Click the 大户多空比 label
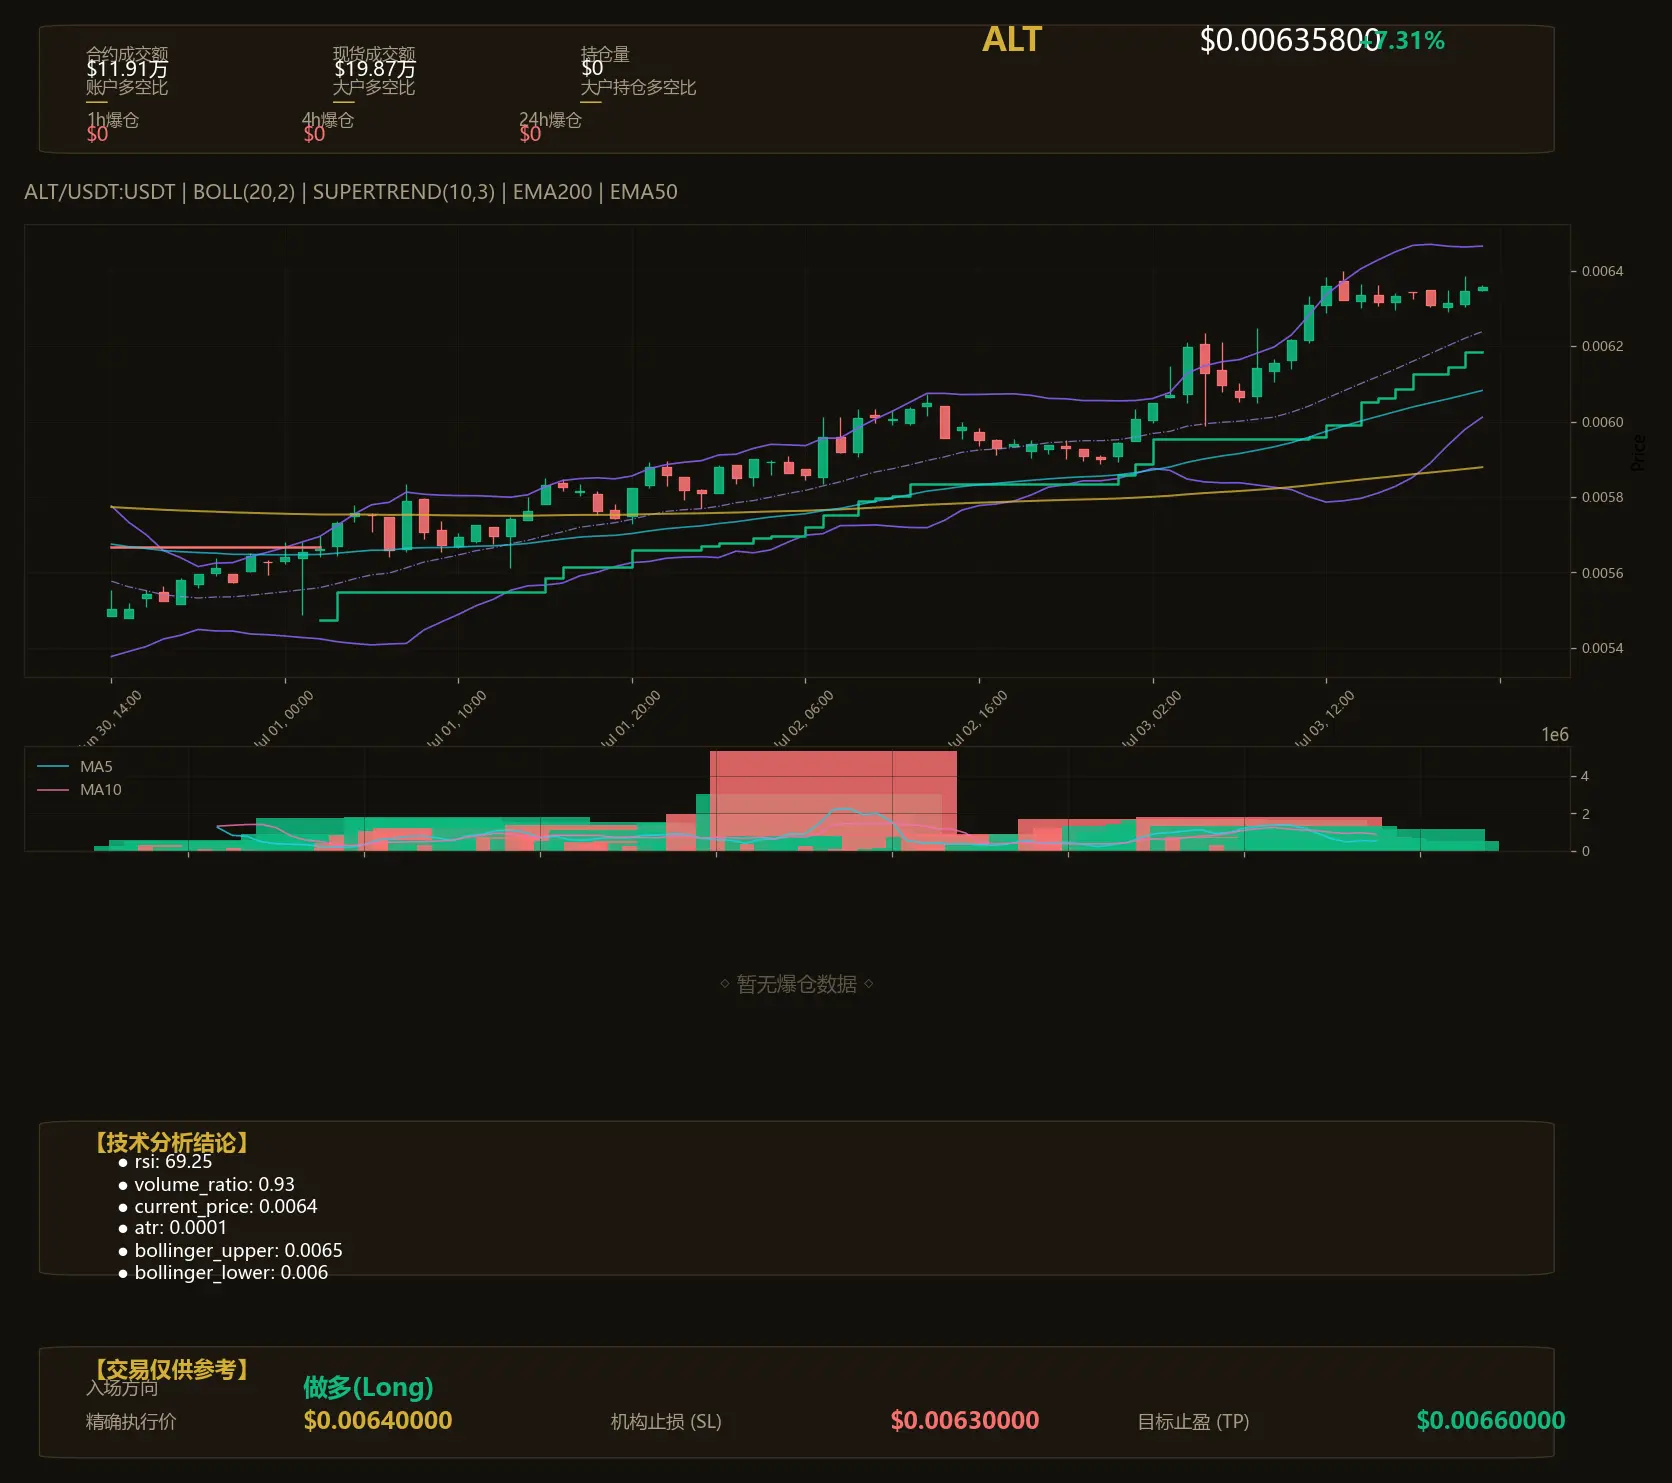Image resolution: width=1672 pixels, height=1483 pixels. click(374, 88)
